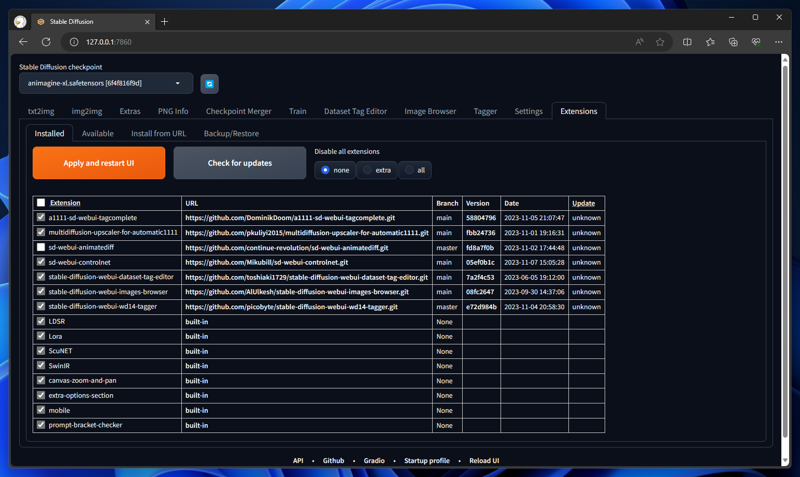The height and width of the screenshot is (477, 800).
Task: Open a new browser tab
Action: click(164, 21)
